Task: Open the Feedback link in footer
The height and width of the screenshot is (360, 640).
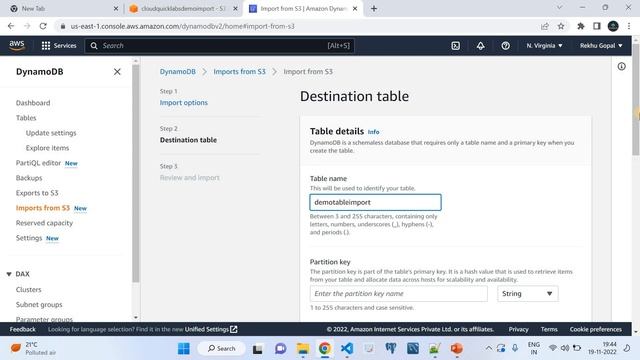Action: pyautogui.click(x=23, y=329)
